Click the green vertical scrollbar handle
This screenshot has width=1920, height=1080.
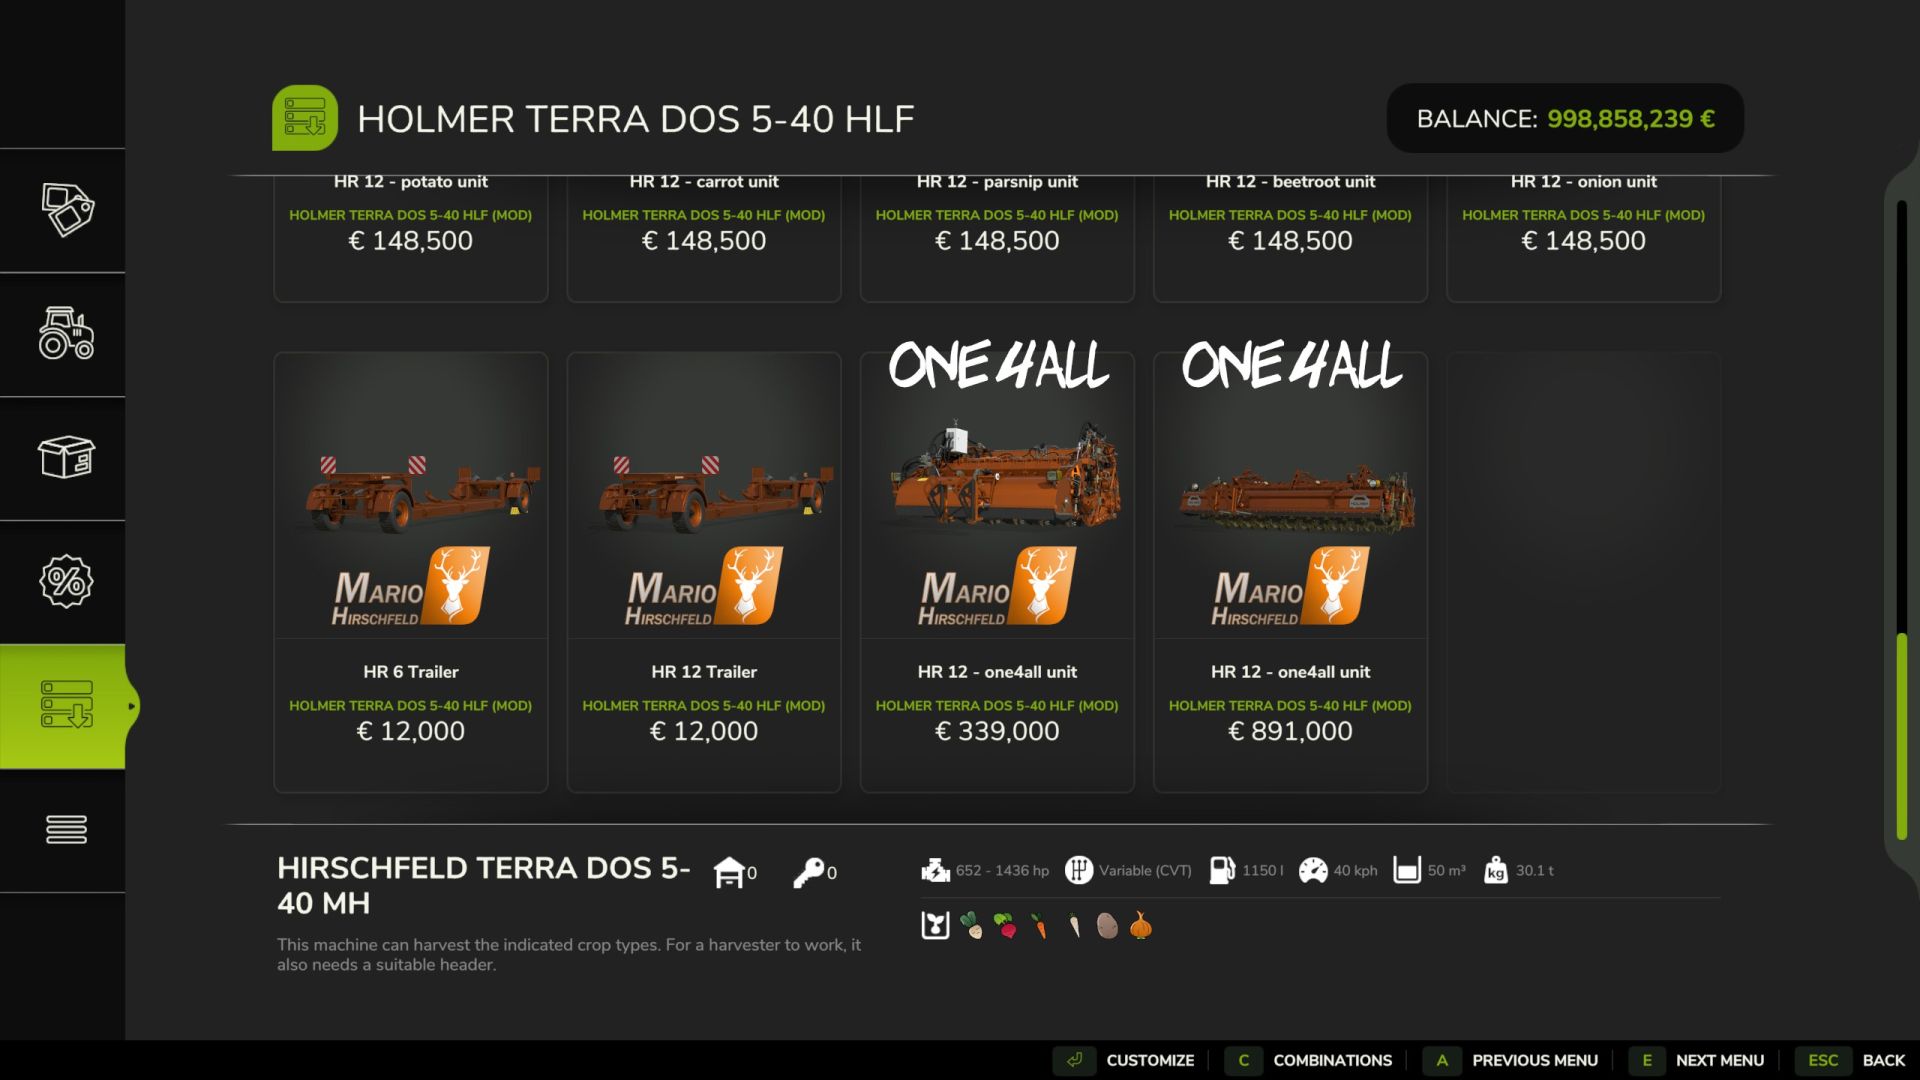[1902, 737]
